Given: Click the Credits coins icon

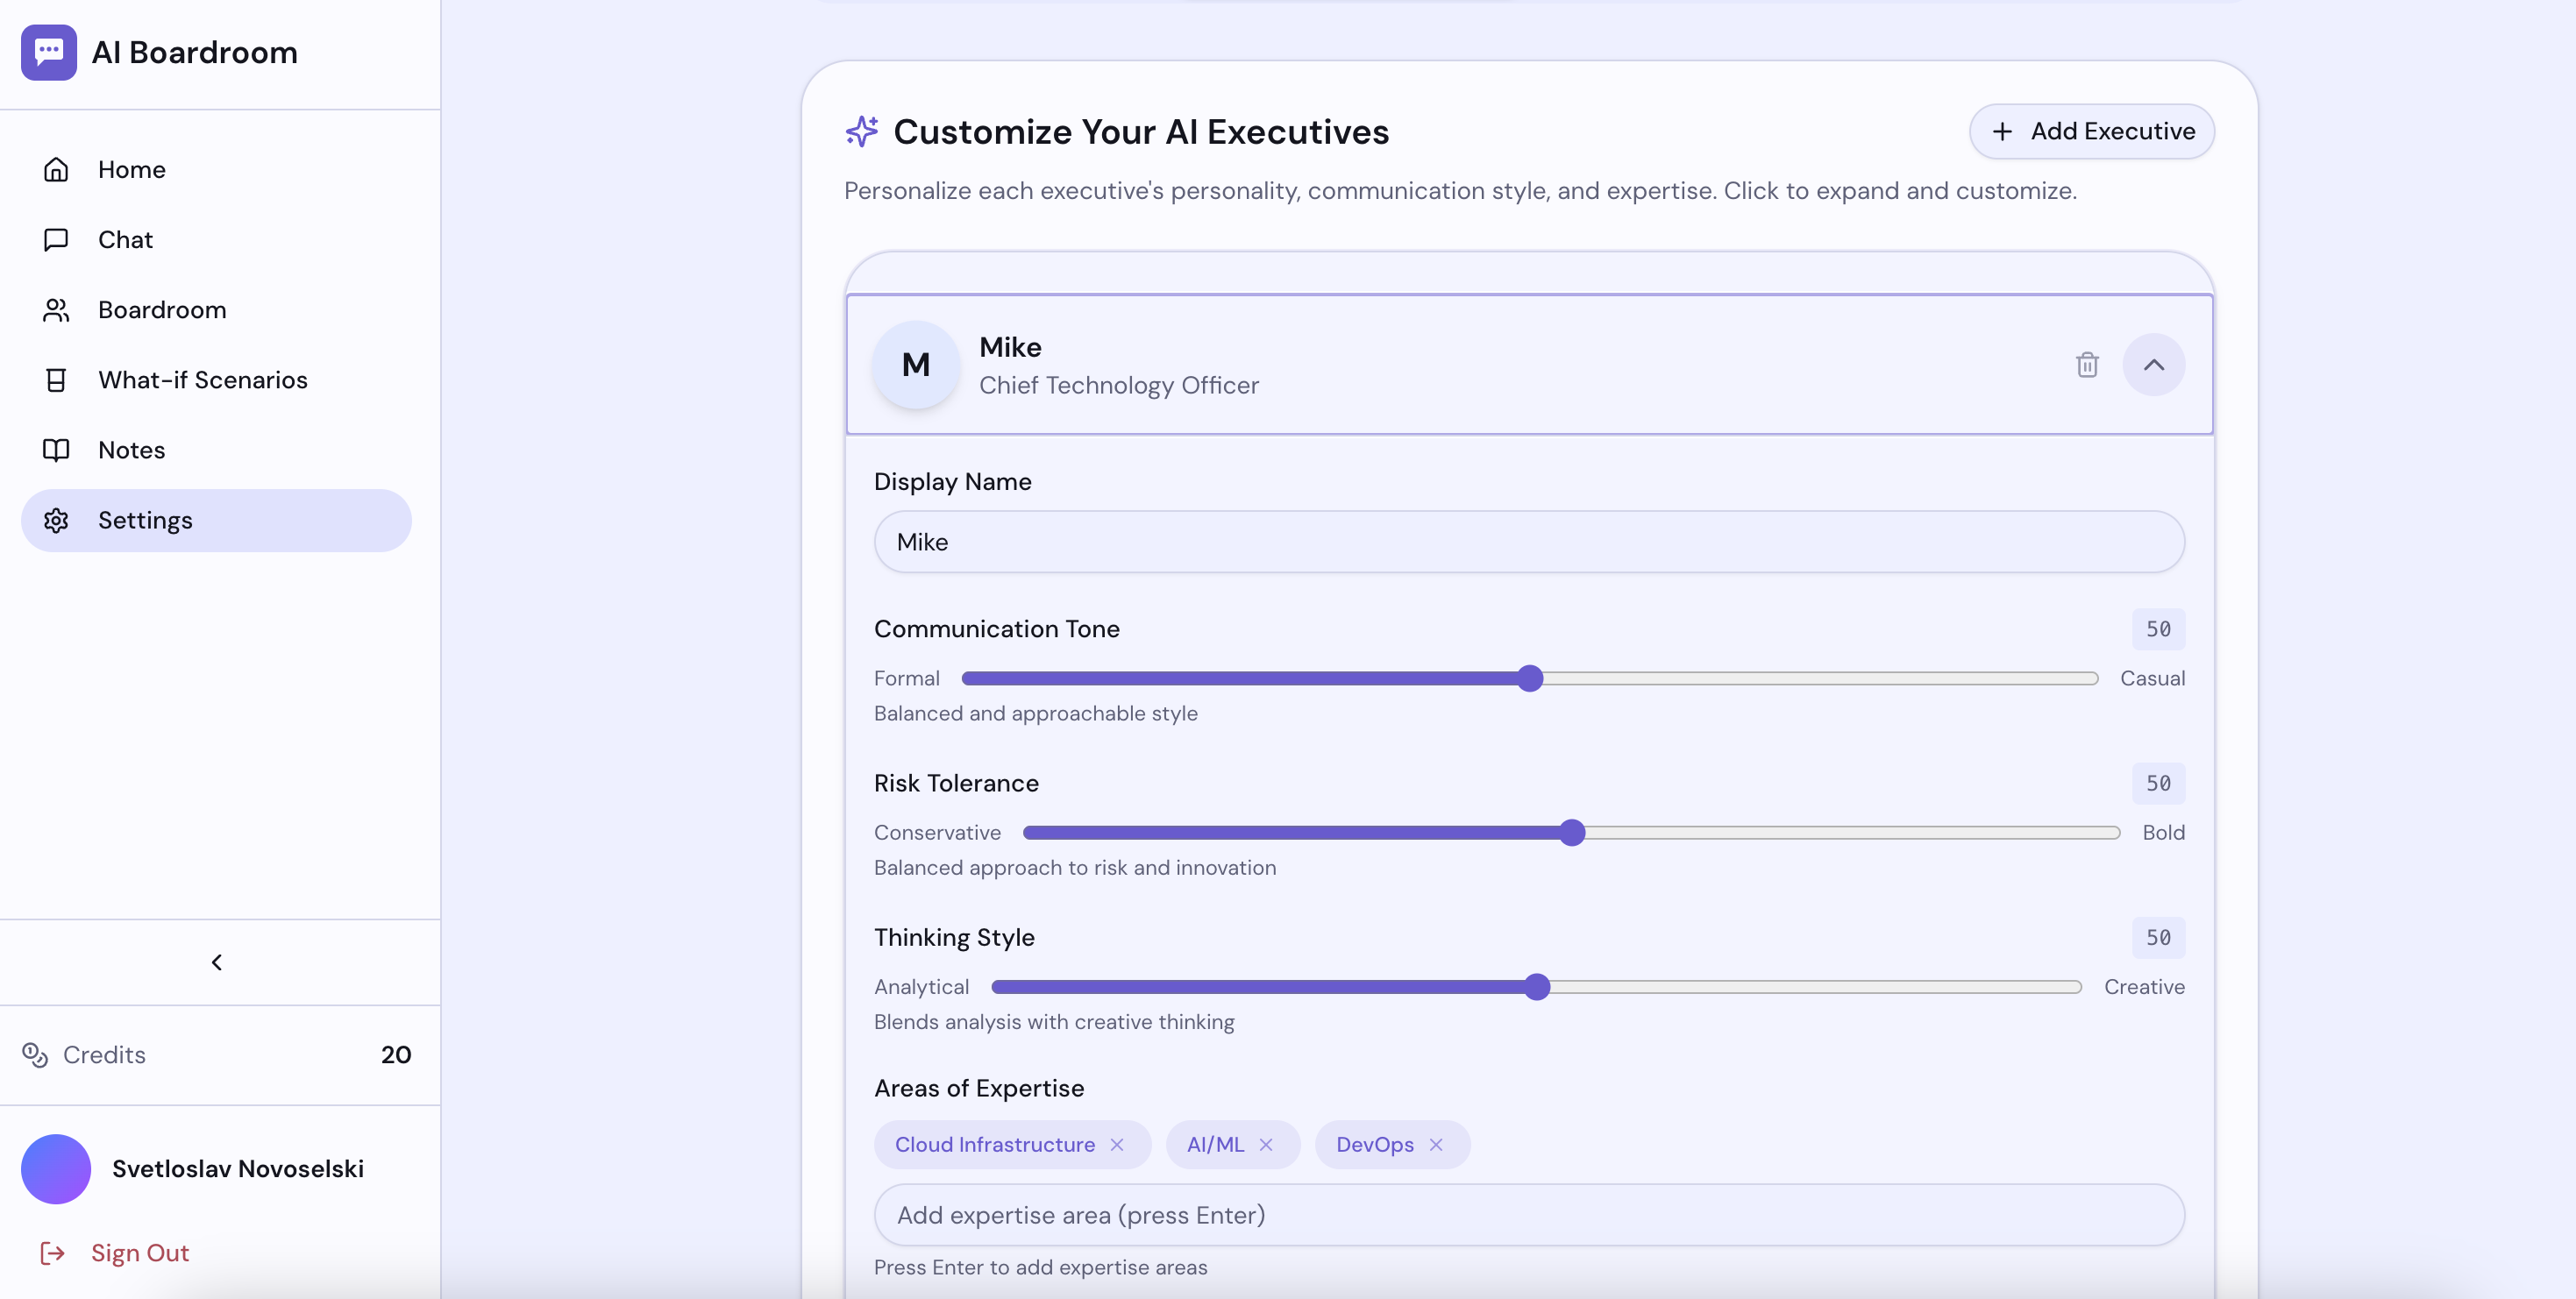Looking at the screenshot, I should pyautogui.click(x=35, y=1055).
